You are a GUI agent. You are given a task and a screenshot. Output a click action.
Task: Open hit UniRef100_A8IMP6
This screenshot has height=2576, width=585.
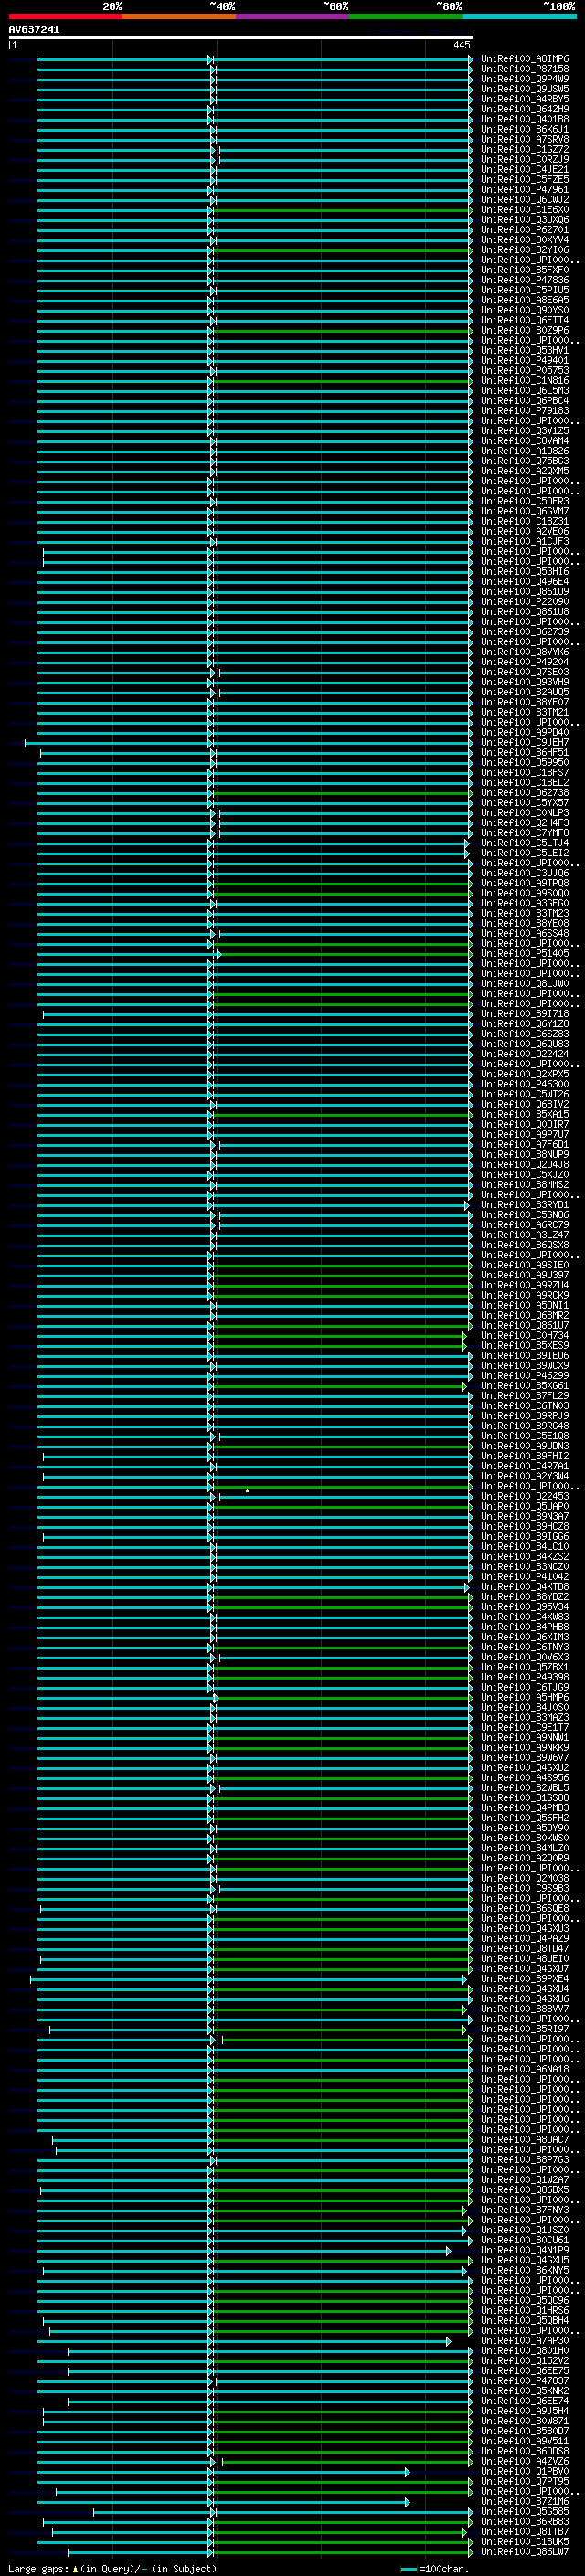coord(524,59)
